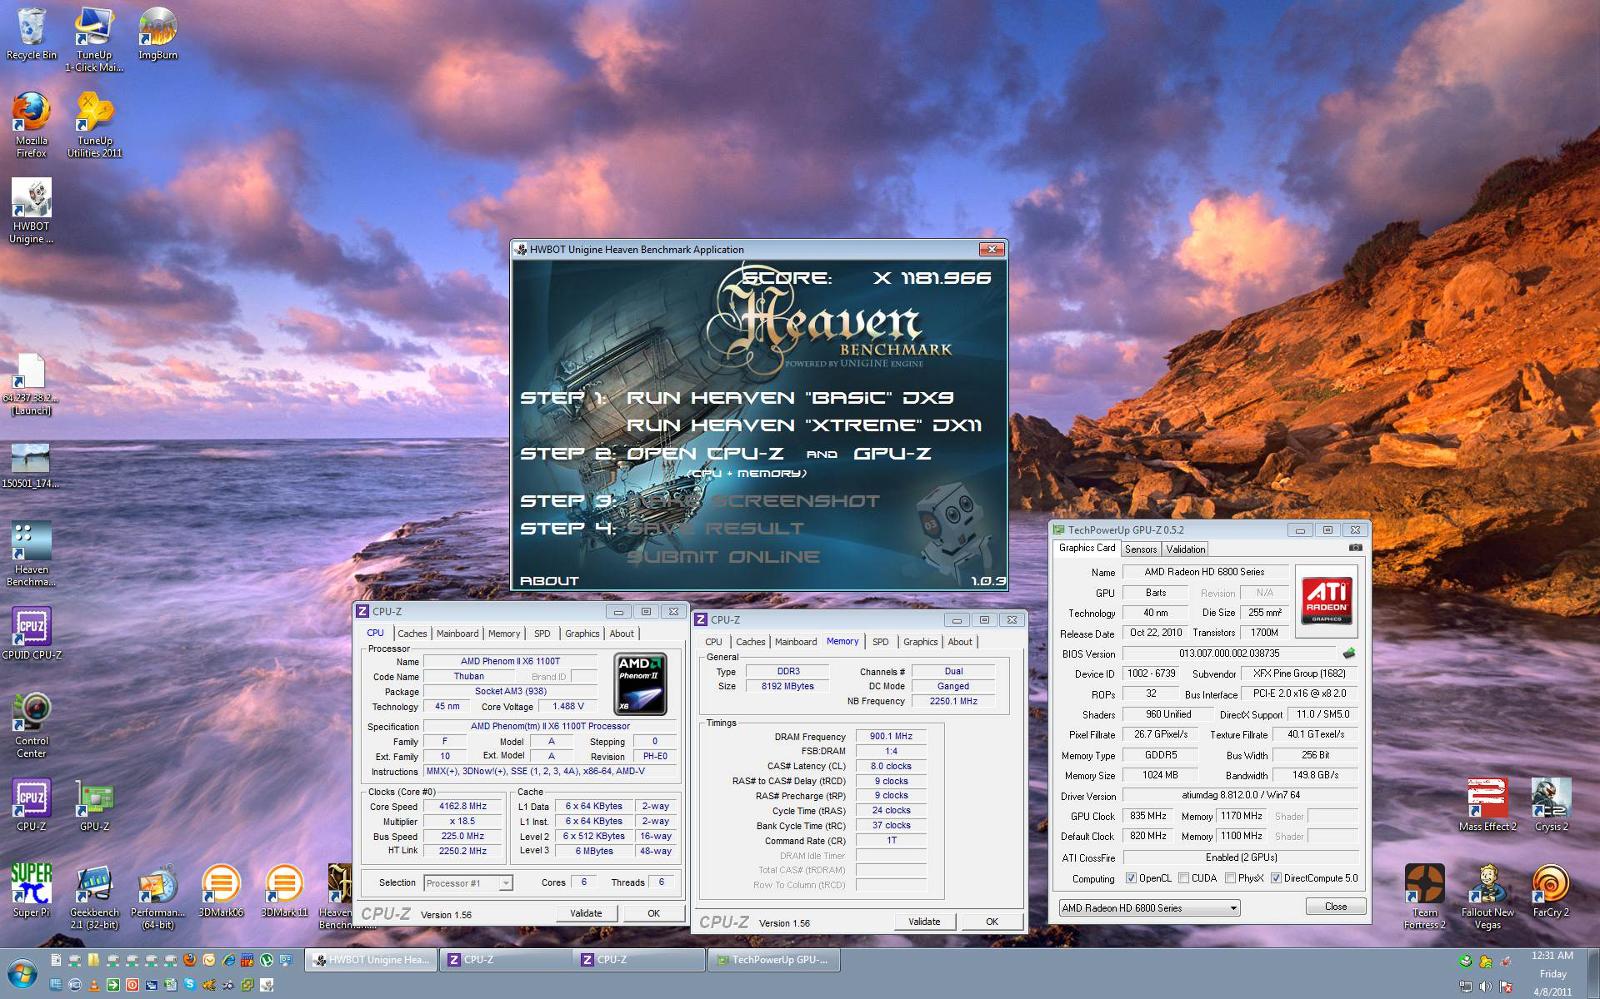The height and width of the screenshot is (999, 1600).
Task: Click the Memory Size field 8192 MBytes
Action: 787,686
